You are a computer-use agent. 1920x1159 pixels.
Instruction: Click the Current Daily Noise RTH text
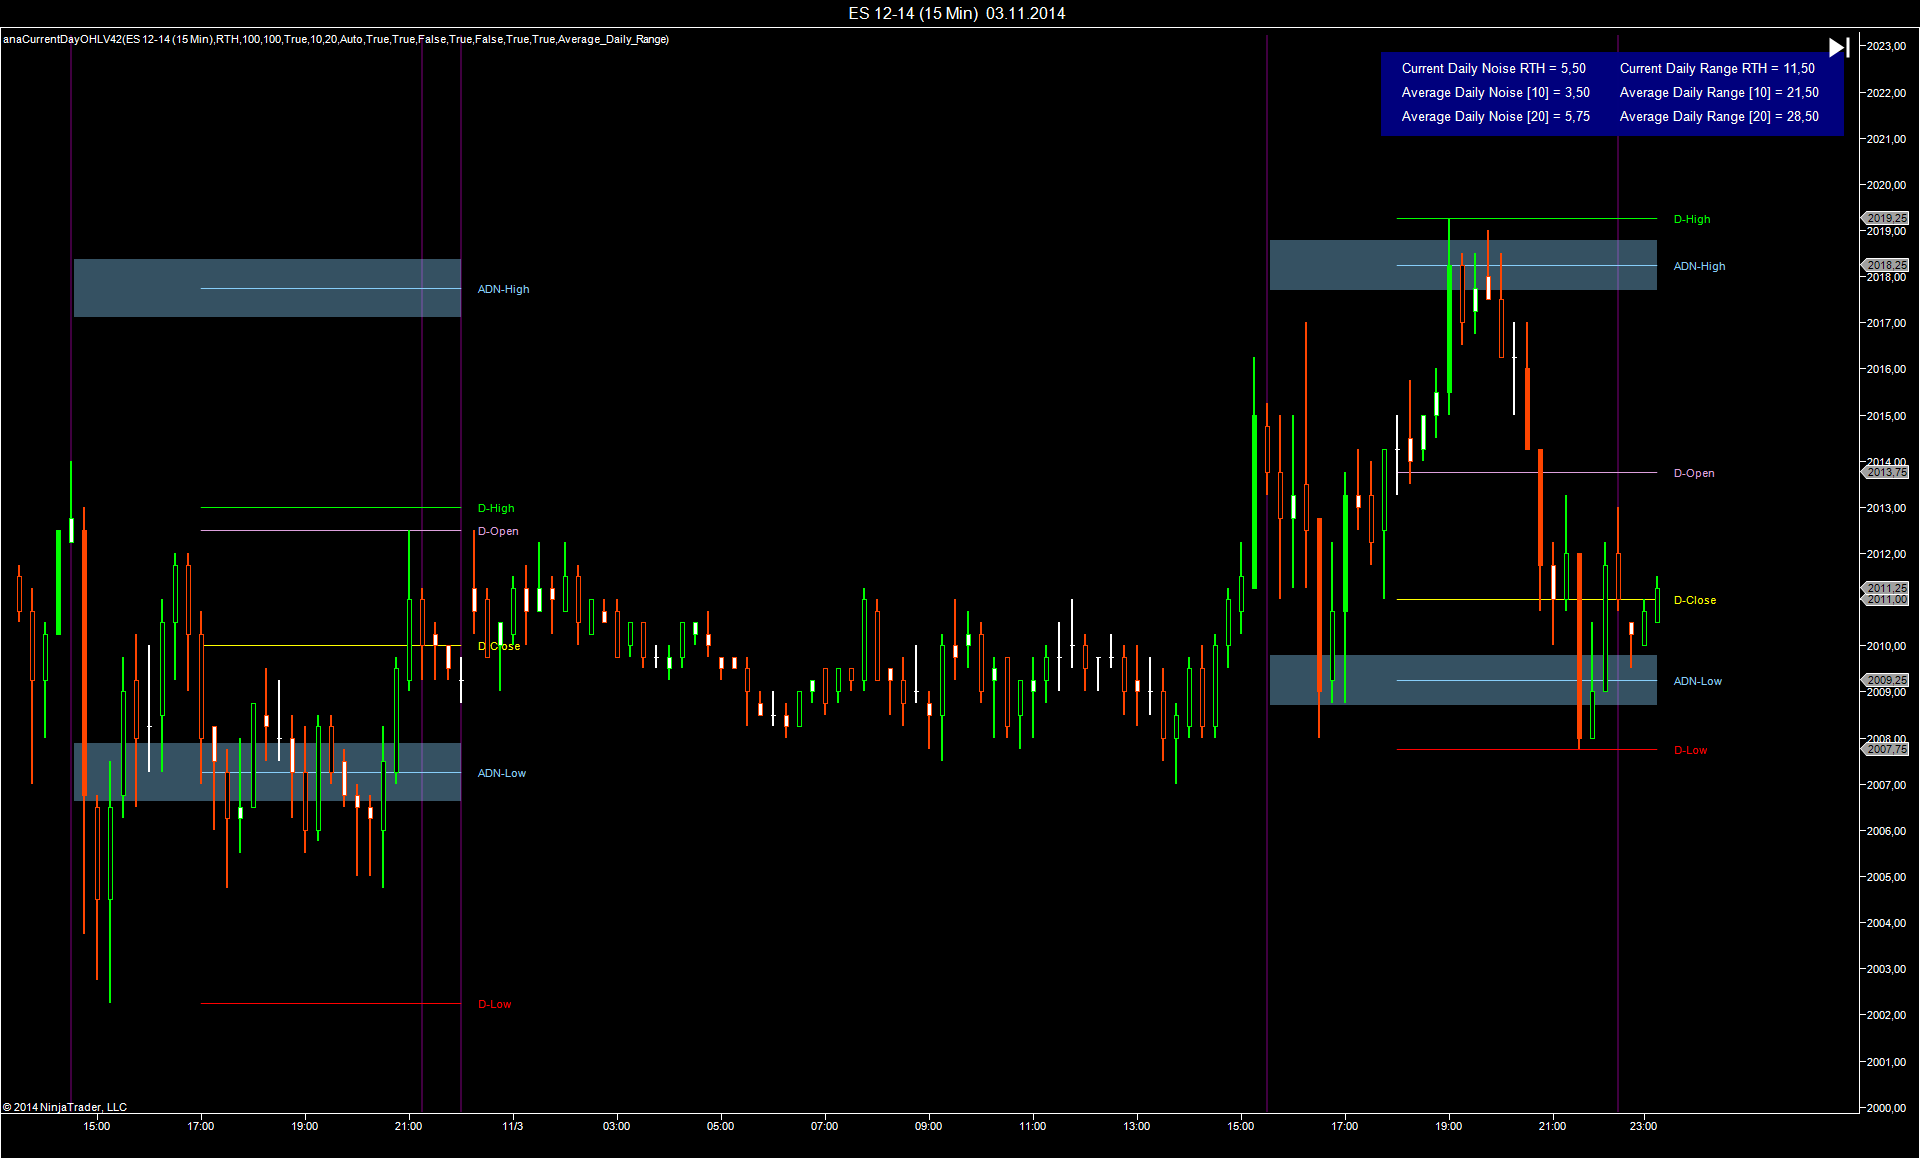[x=1493, y=68]
